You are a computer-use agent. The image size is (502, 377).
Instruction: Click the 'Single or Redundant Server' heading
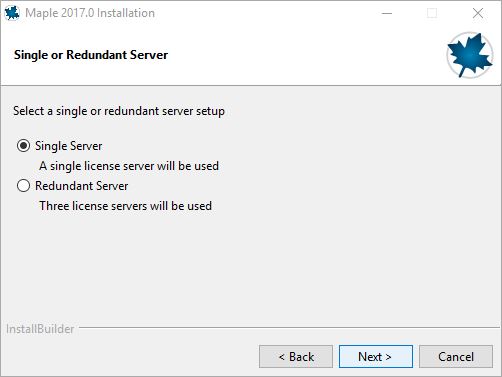click(91, 55)
